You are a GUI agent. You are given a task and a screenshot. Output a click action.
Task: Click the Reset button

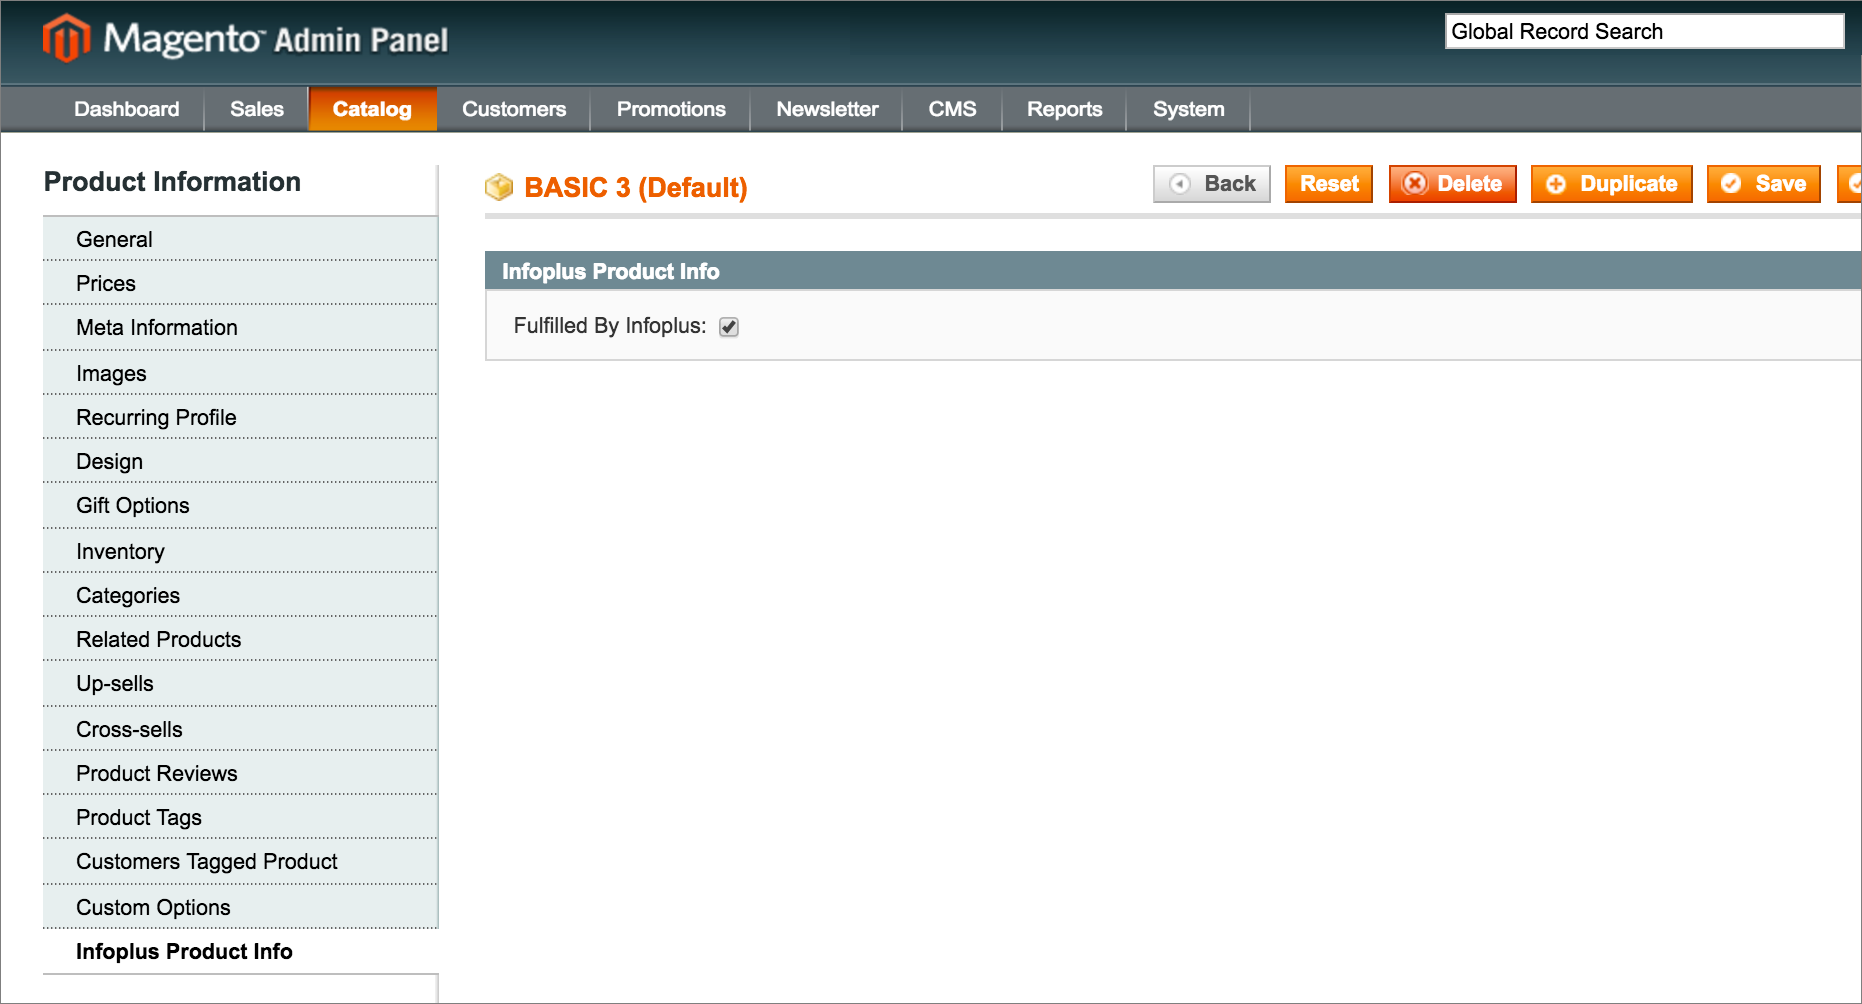point(1329,184)
